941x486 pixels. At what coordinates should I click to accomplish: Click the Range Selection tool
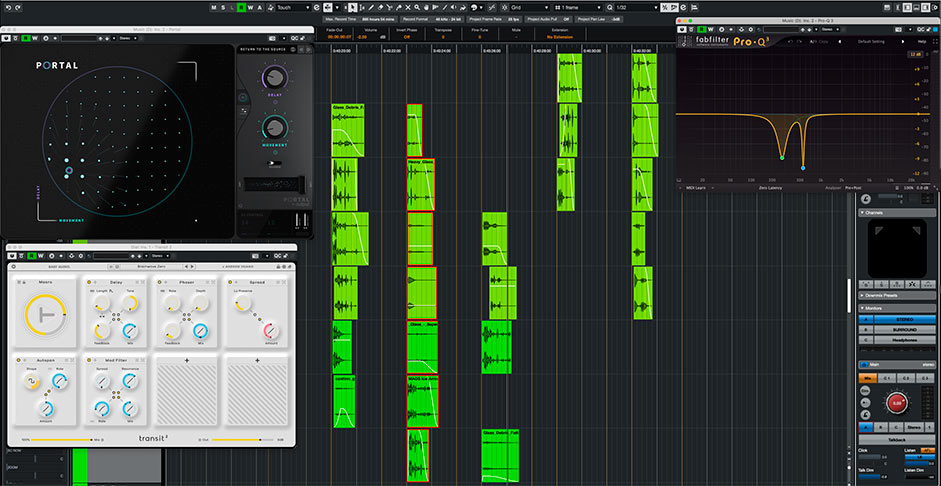coord(362,7)
